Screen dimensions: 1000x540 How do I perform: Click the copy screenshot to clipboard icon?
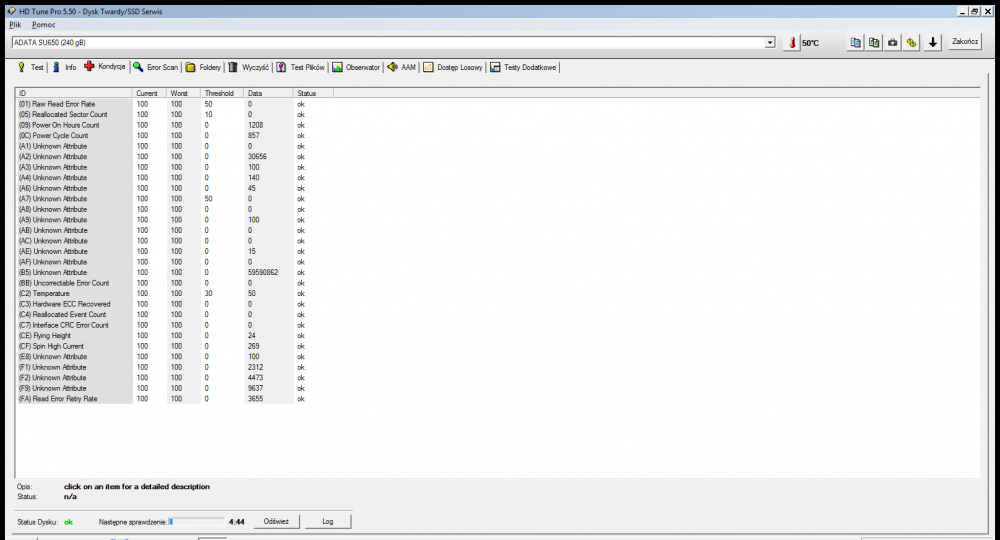tap(874, 43)
